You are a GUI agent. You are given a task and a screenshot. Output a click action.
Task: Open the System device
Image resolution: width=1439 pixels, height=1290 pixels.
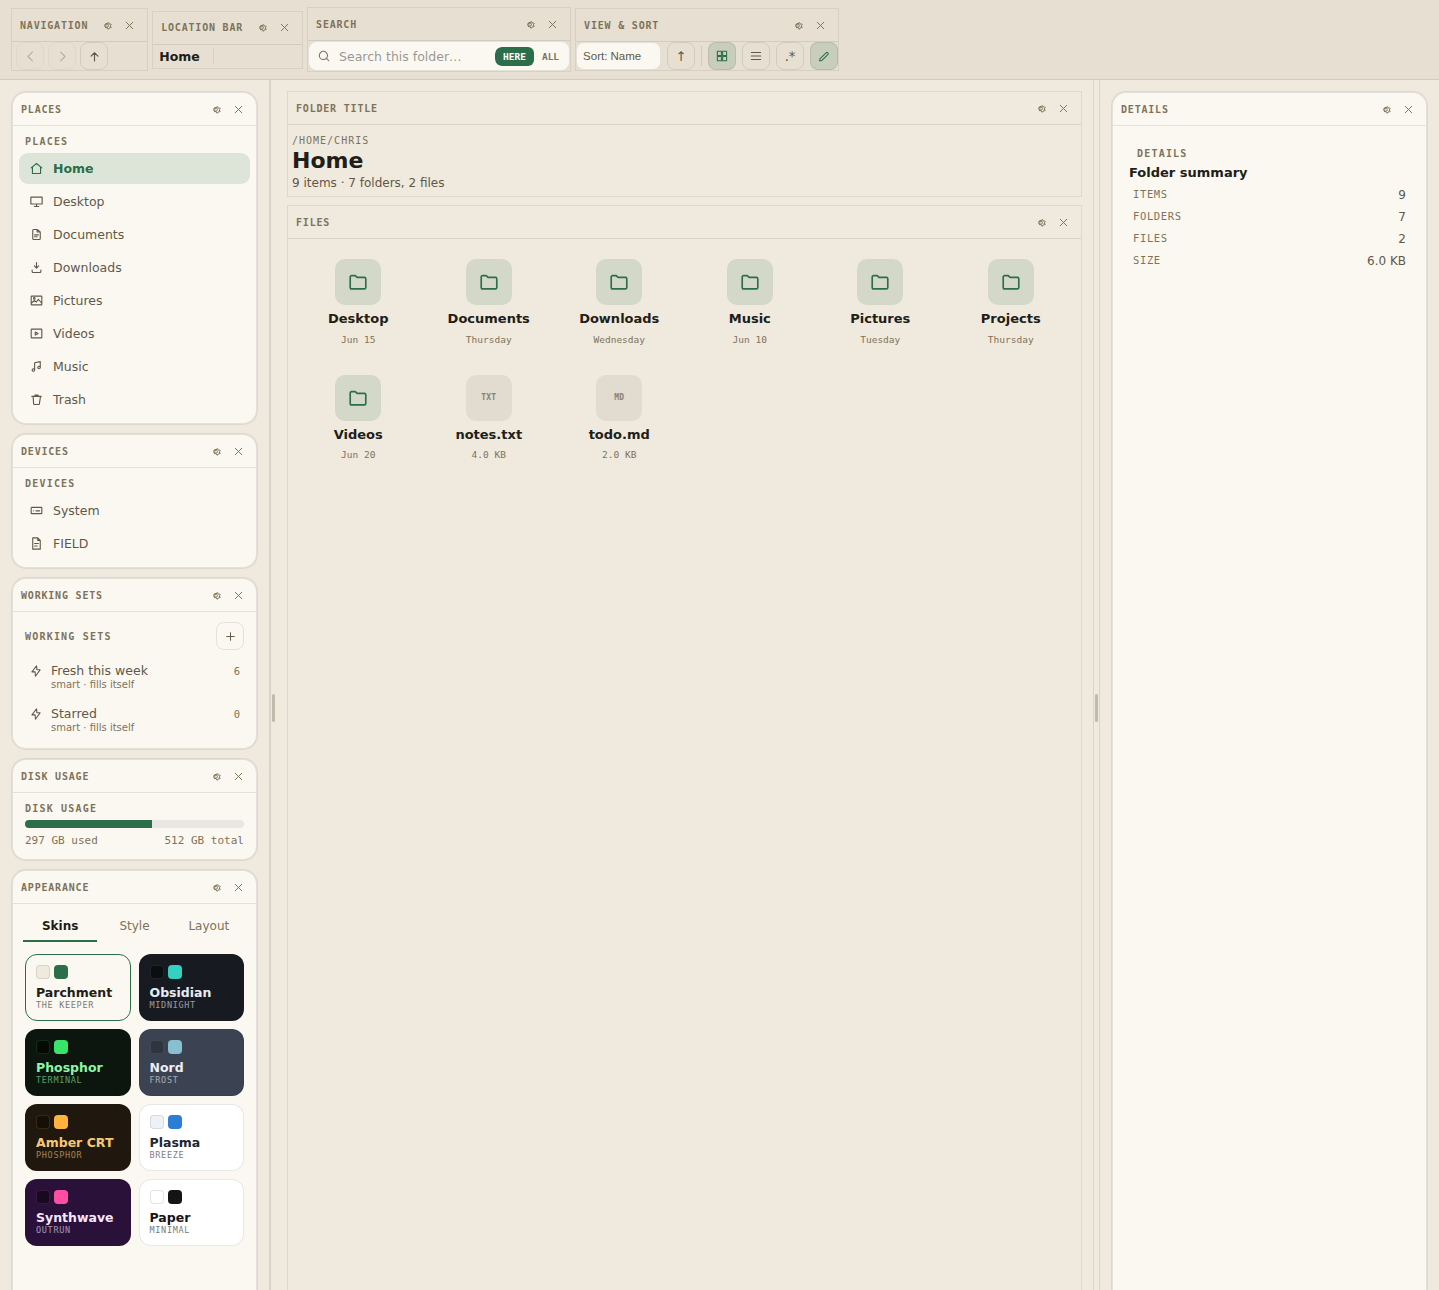click(134, 511)
